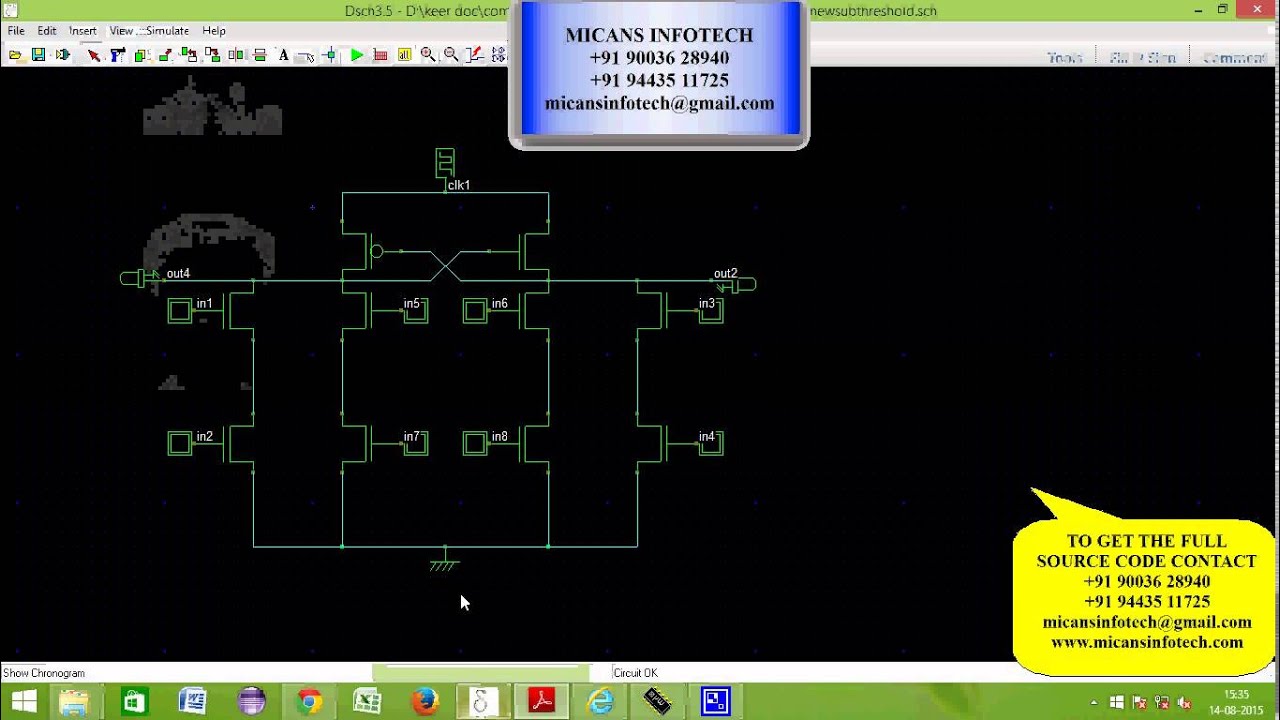Open the Help menu

214,31
